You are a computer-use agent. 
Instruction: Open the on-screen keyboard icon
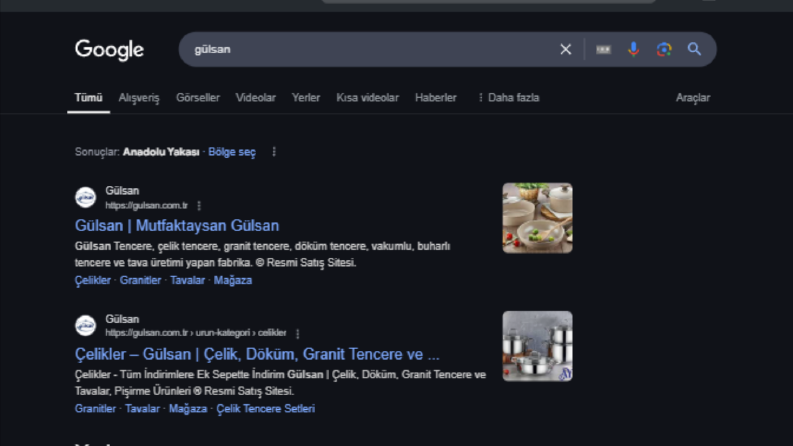point(603,49)
